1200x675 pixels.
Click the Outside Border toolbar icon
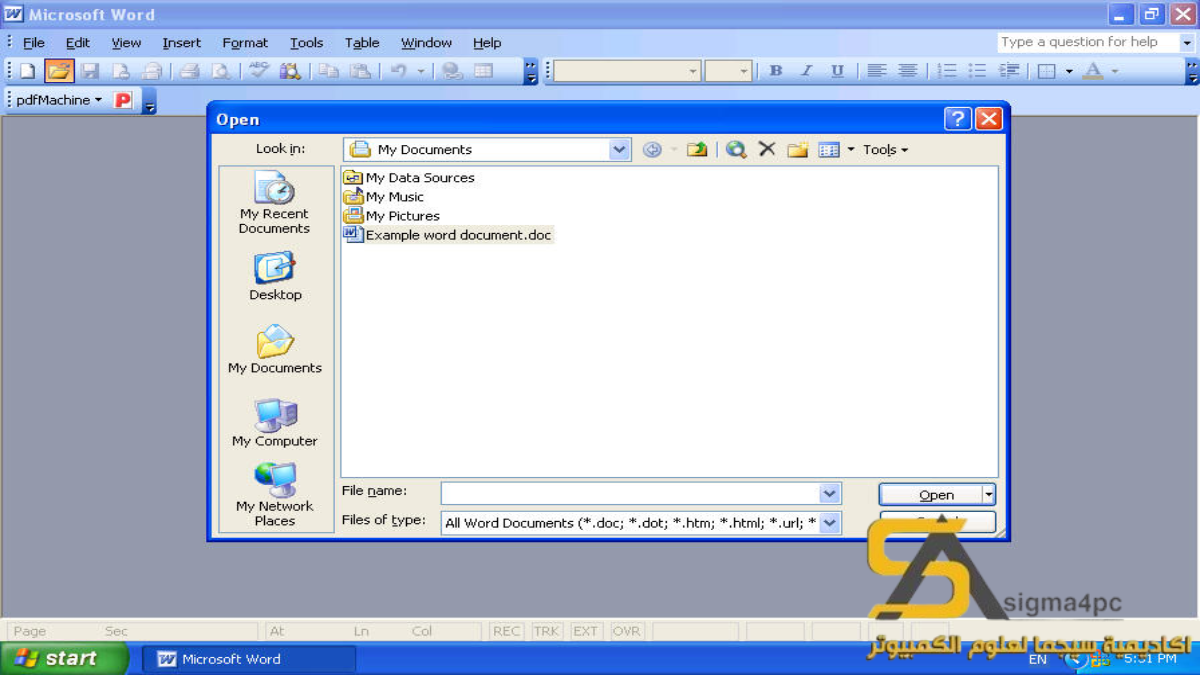coord(1047,71)
